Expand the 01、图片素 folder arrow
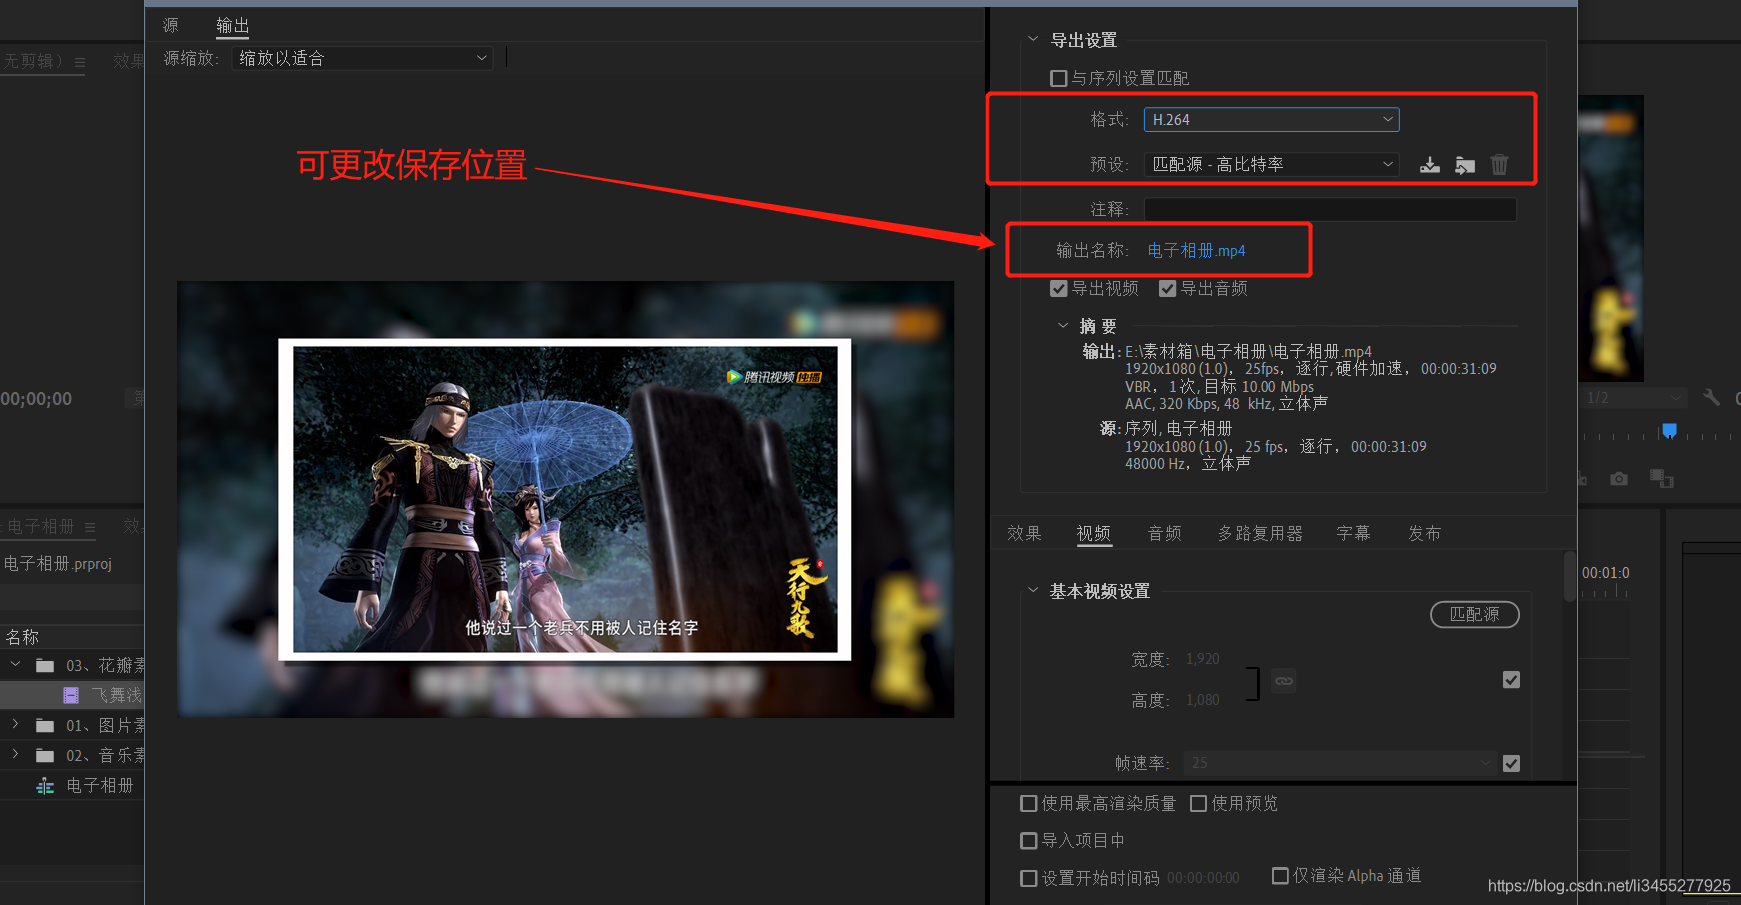This screenshot has height=905, width=1741. click(15, 724)
